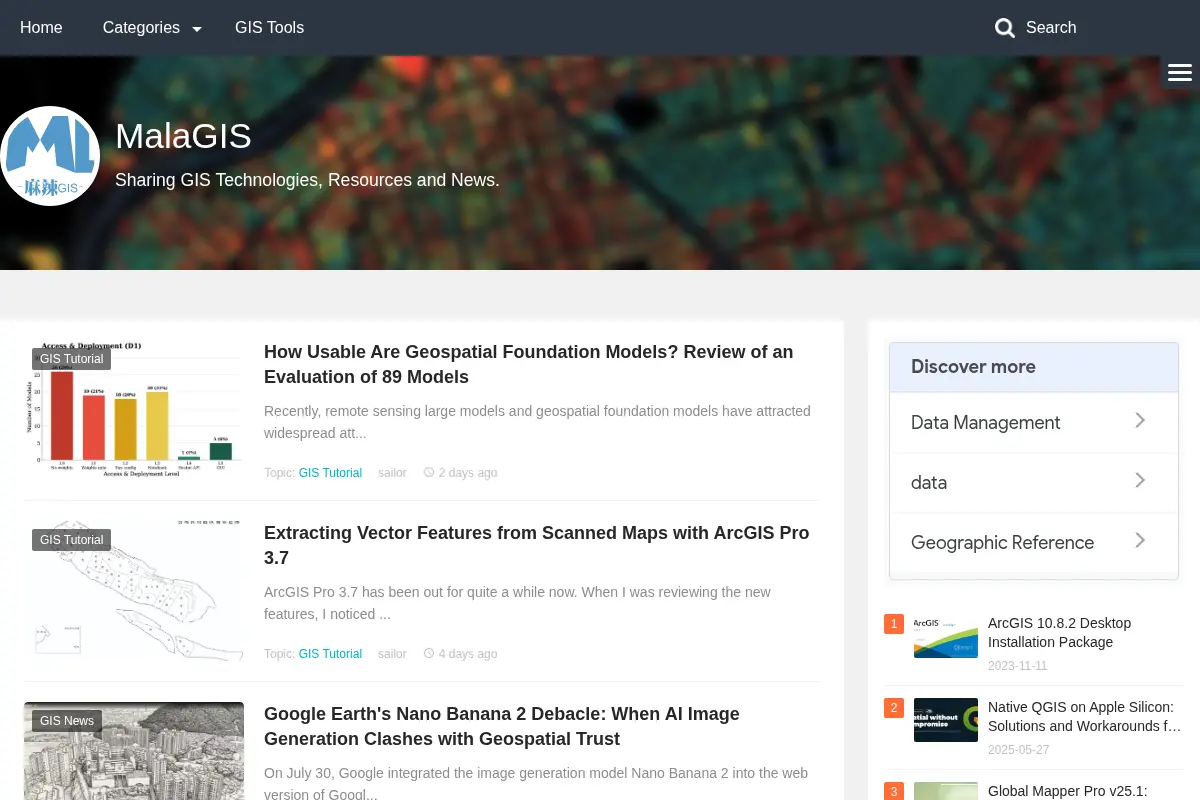1200x800 pixels.
Task: Click Native QGIS post thumbnail
Action: (946, 720)
